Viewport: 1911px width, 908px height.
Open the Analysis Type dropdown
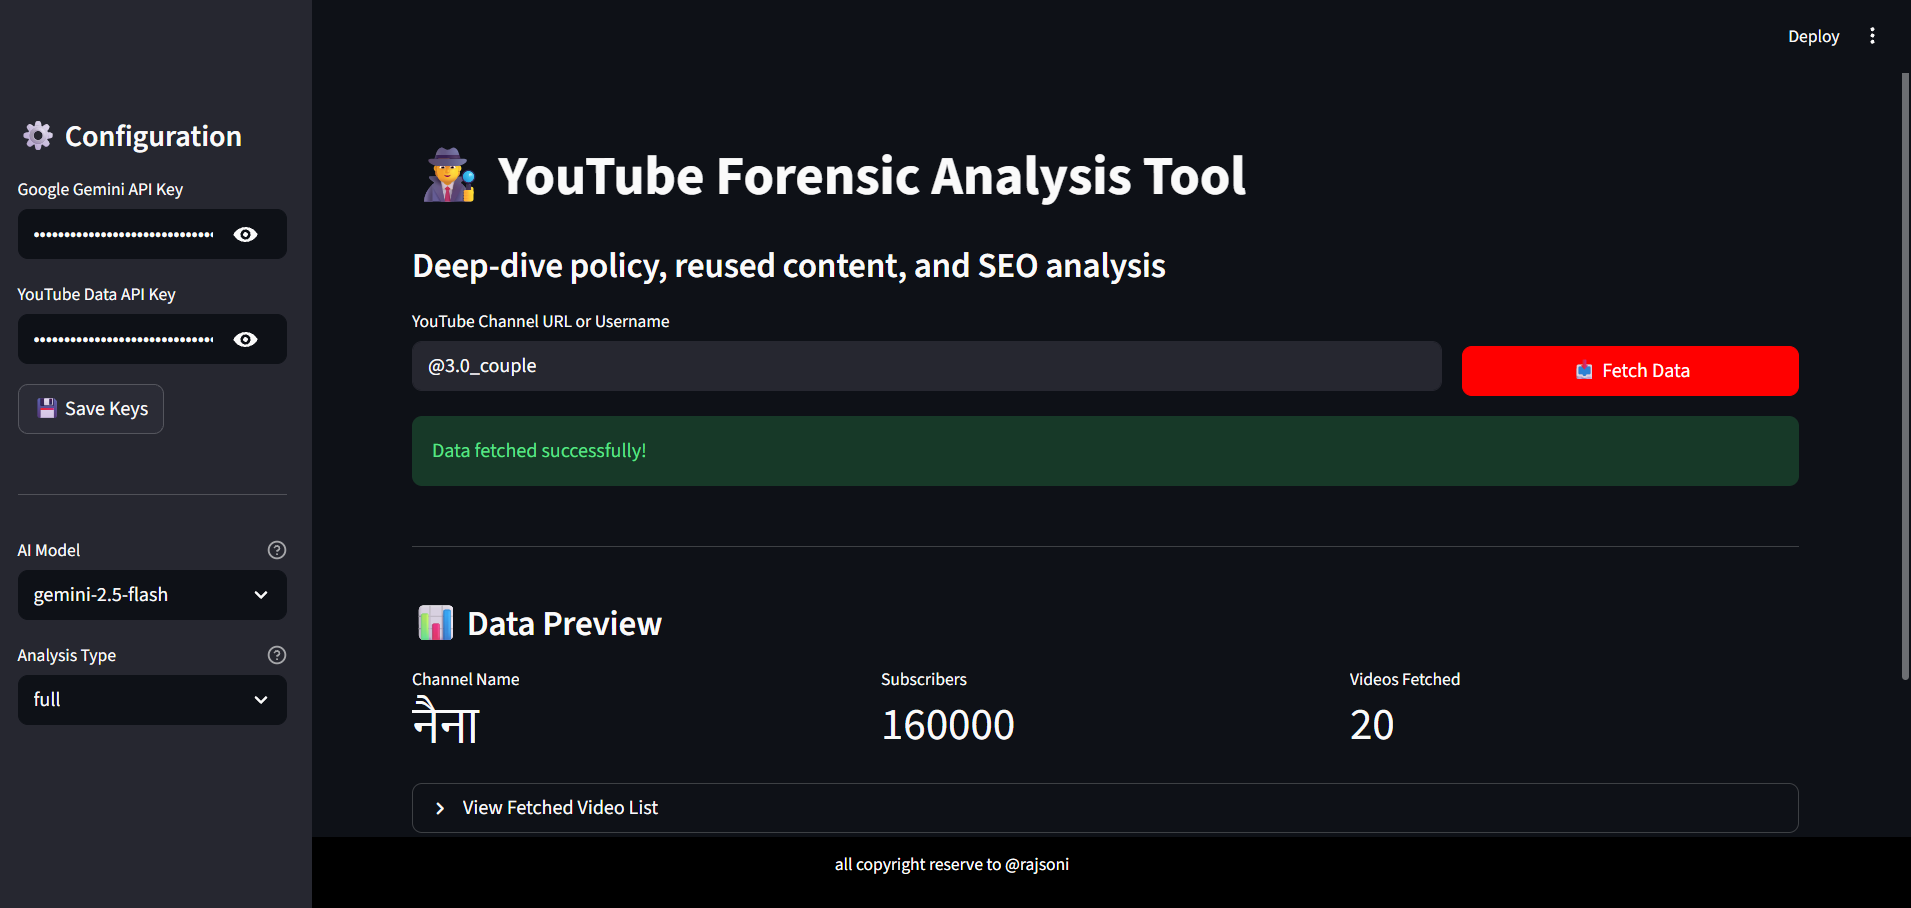click(x=151, y=699)
